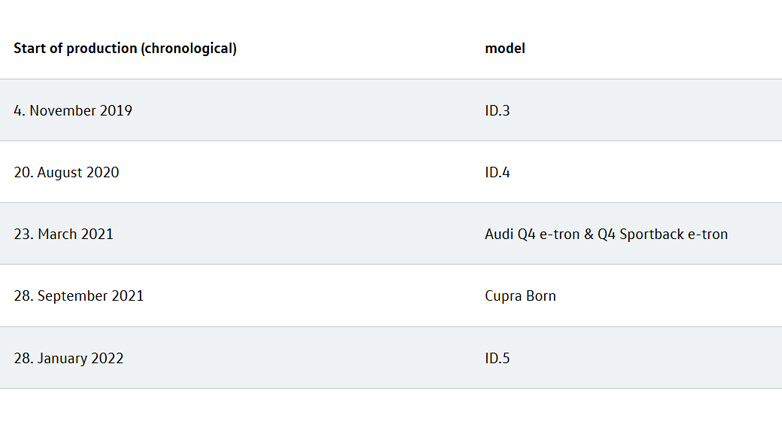The height and width of the screenshot is (440, 782).
Task: Click the ID.4 model cell
Action: 497,172
